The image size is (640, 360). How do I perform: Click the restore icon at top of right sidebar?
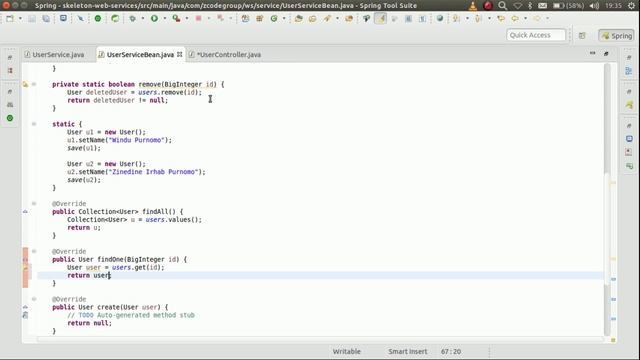629,58
